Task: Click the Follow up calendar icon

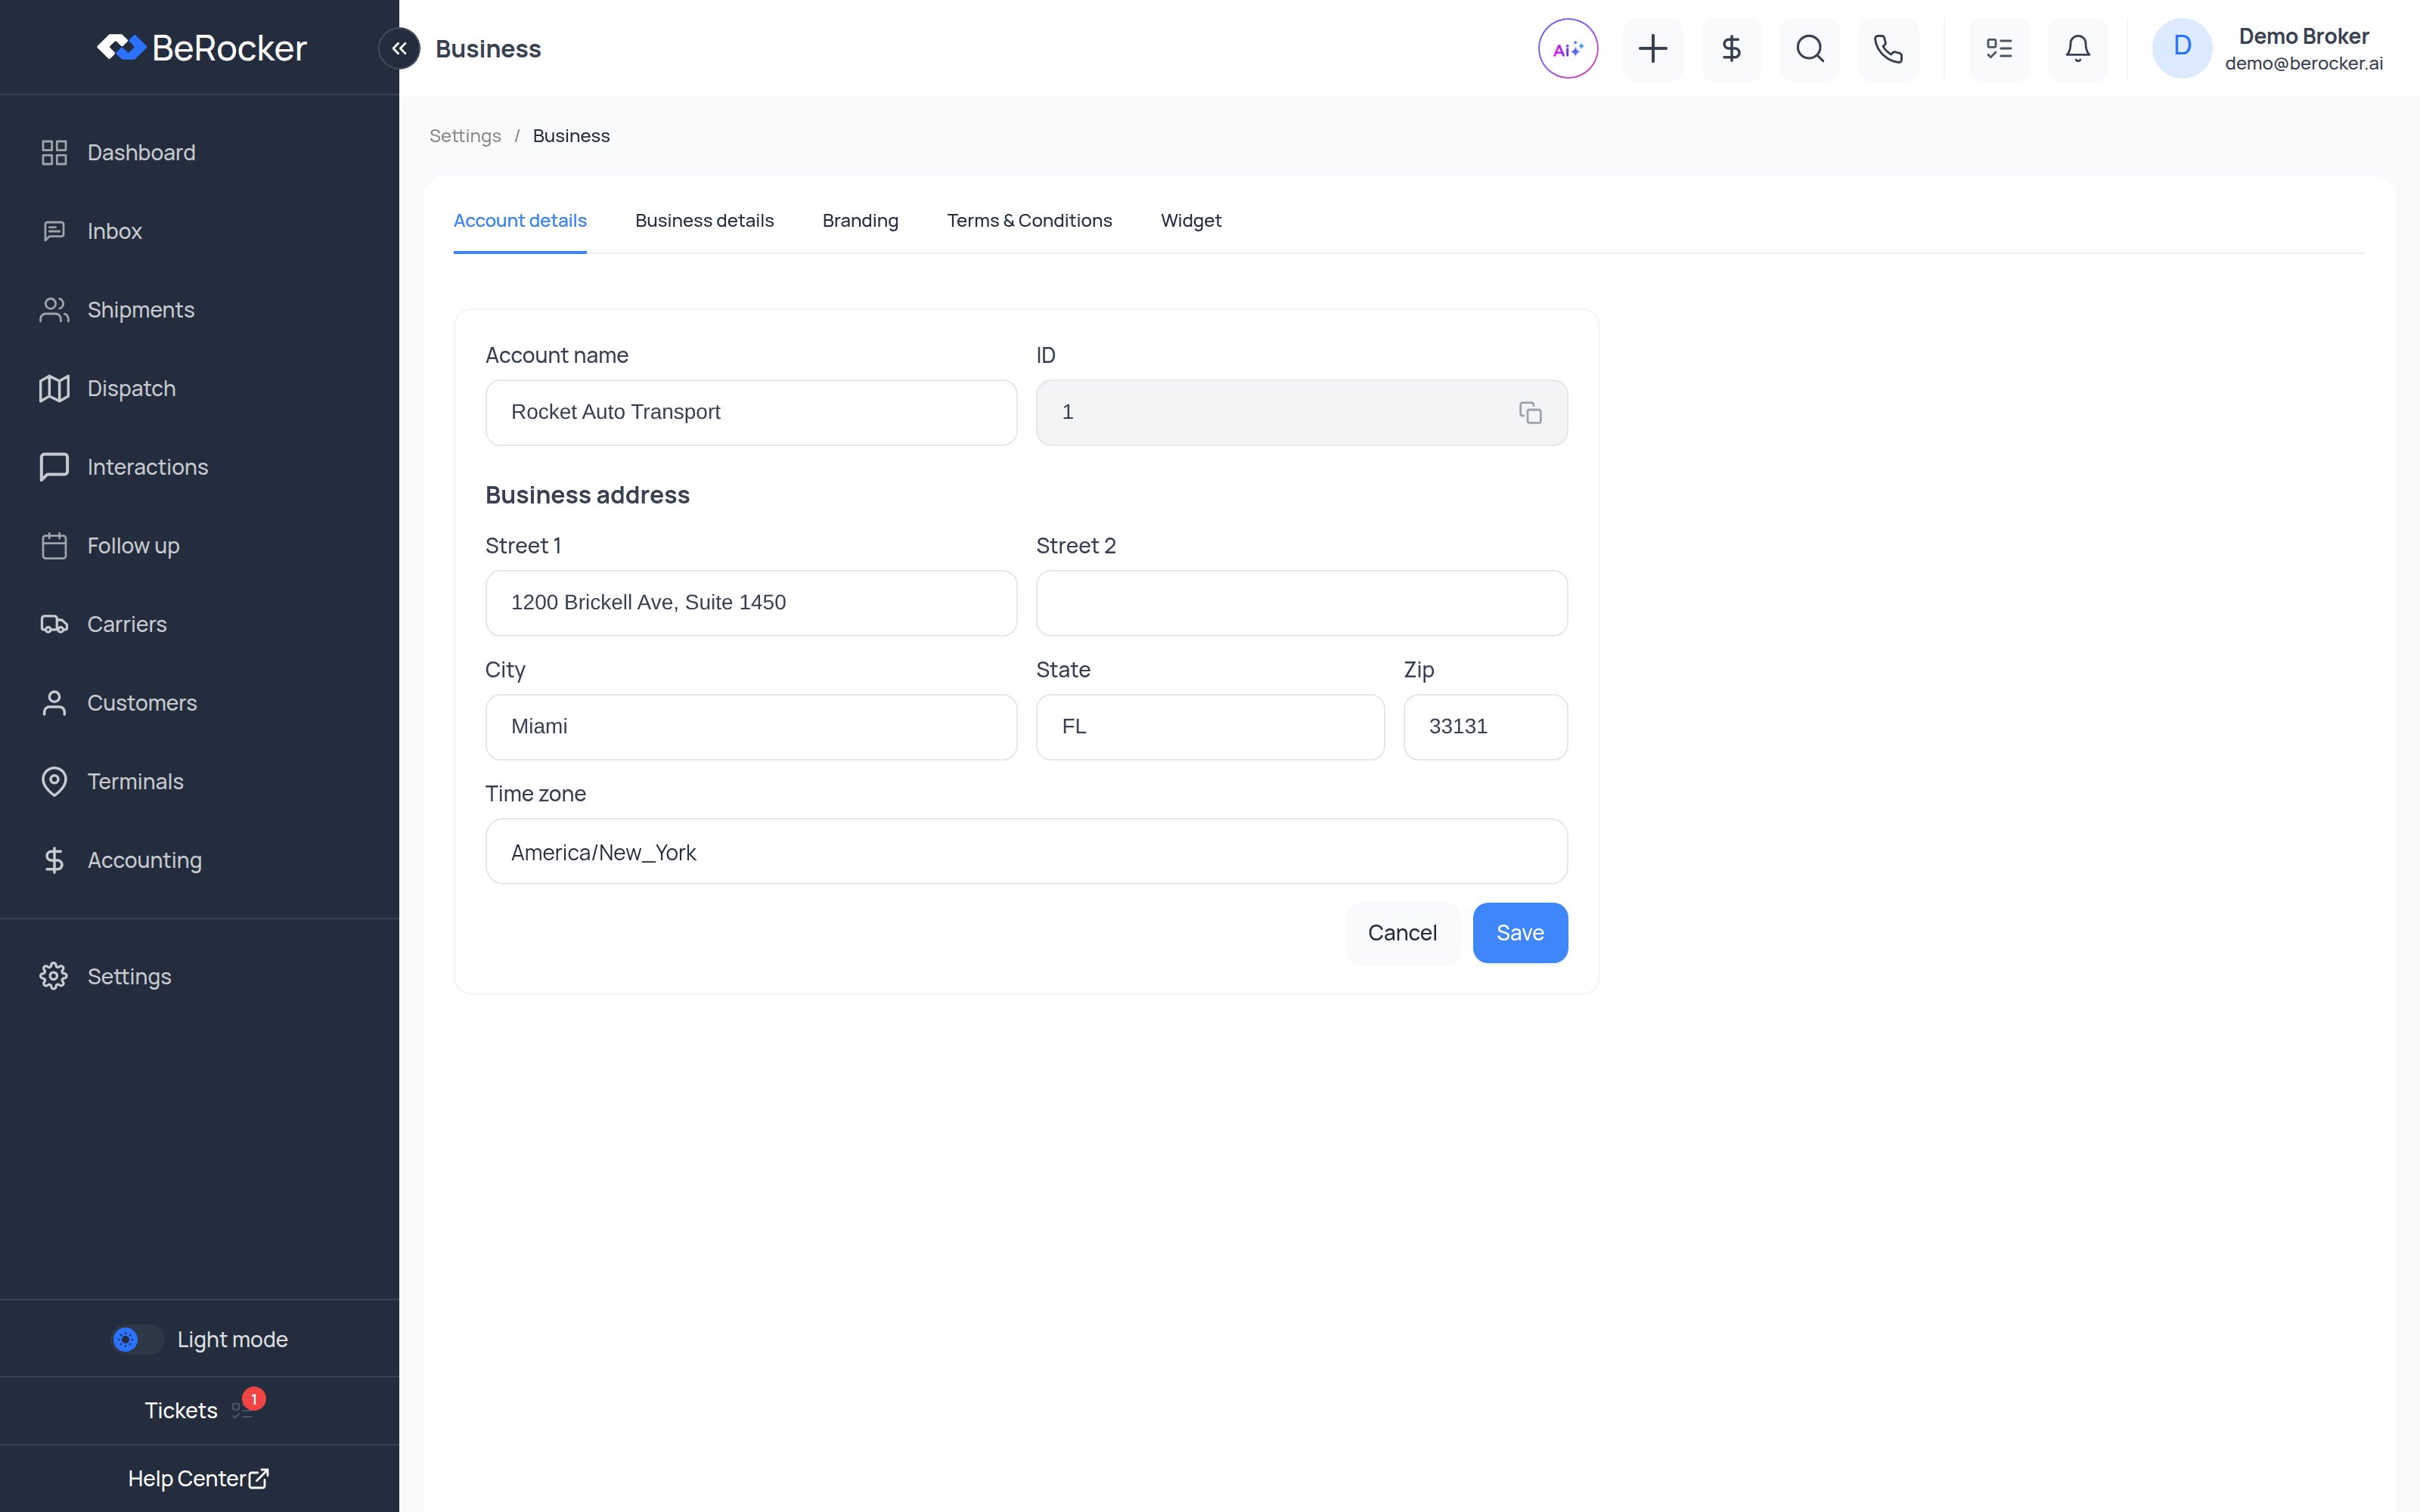Action: [x=54, y=546]
